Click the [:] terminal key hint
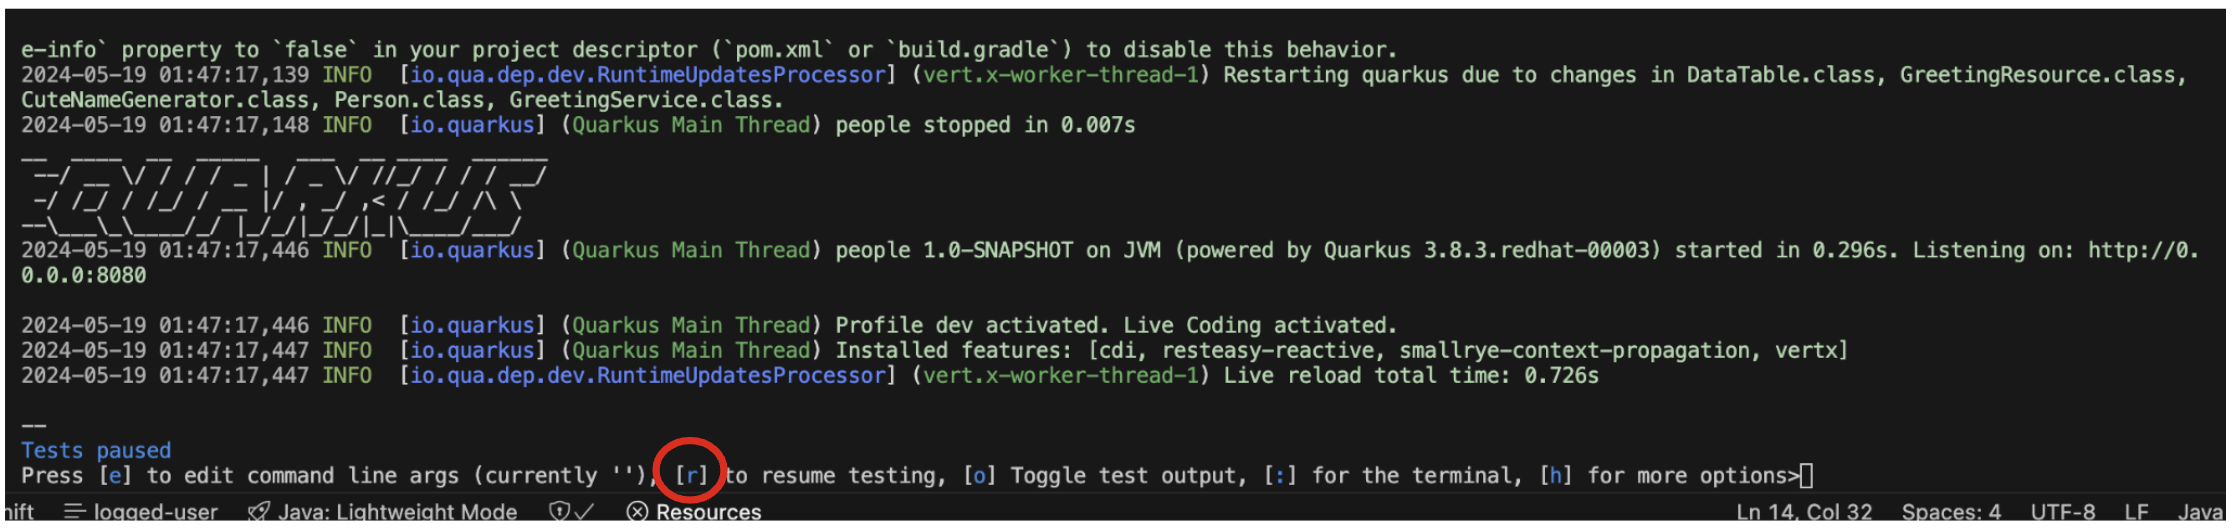2232x528 pixels. click(x=1280, y=476)
